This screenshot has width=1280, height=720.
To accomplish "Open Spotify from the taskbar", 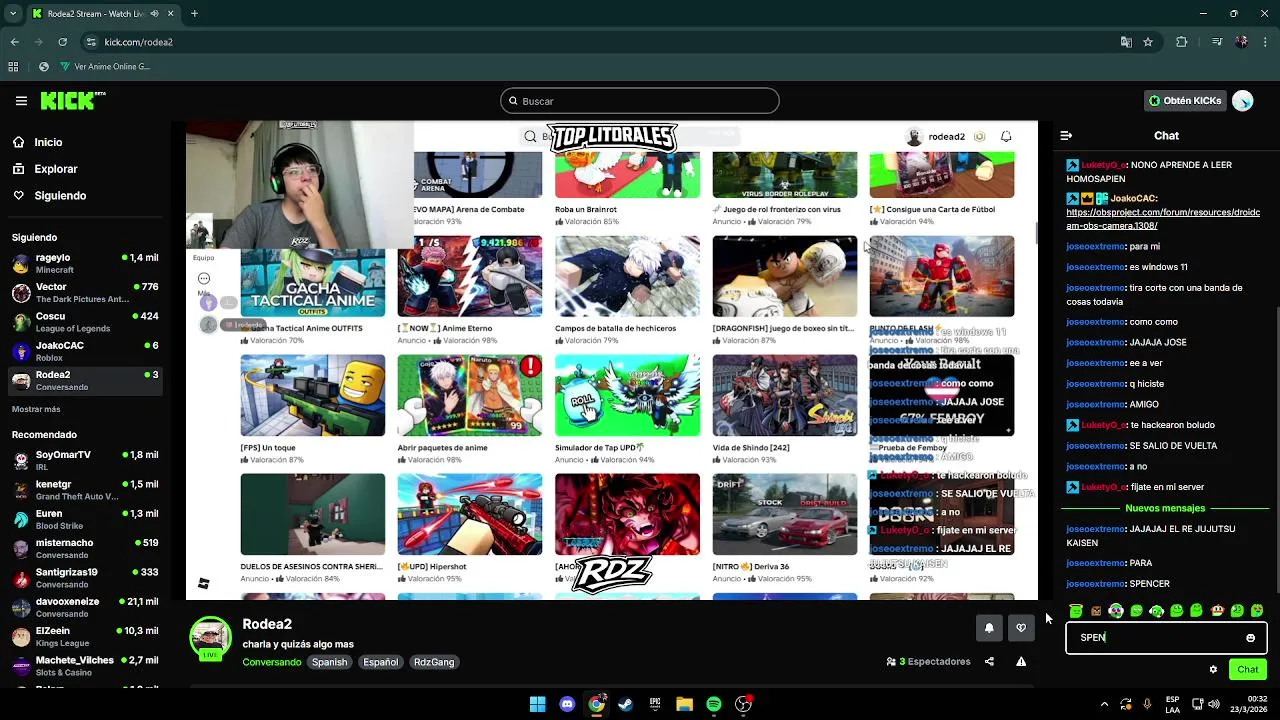I will coord(714,704).
